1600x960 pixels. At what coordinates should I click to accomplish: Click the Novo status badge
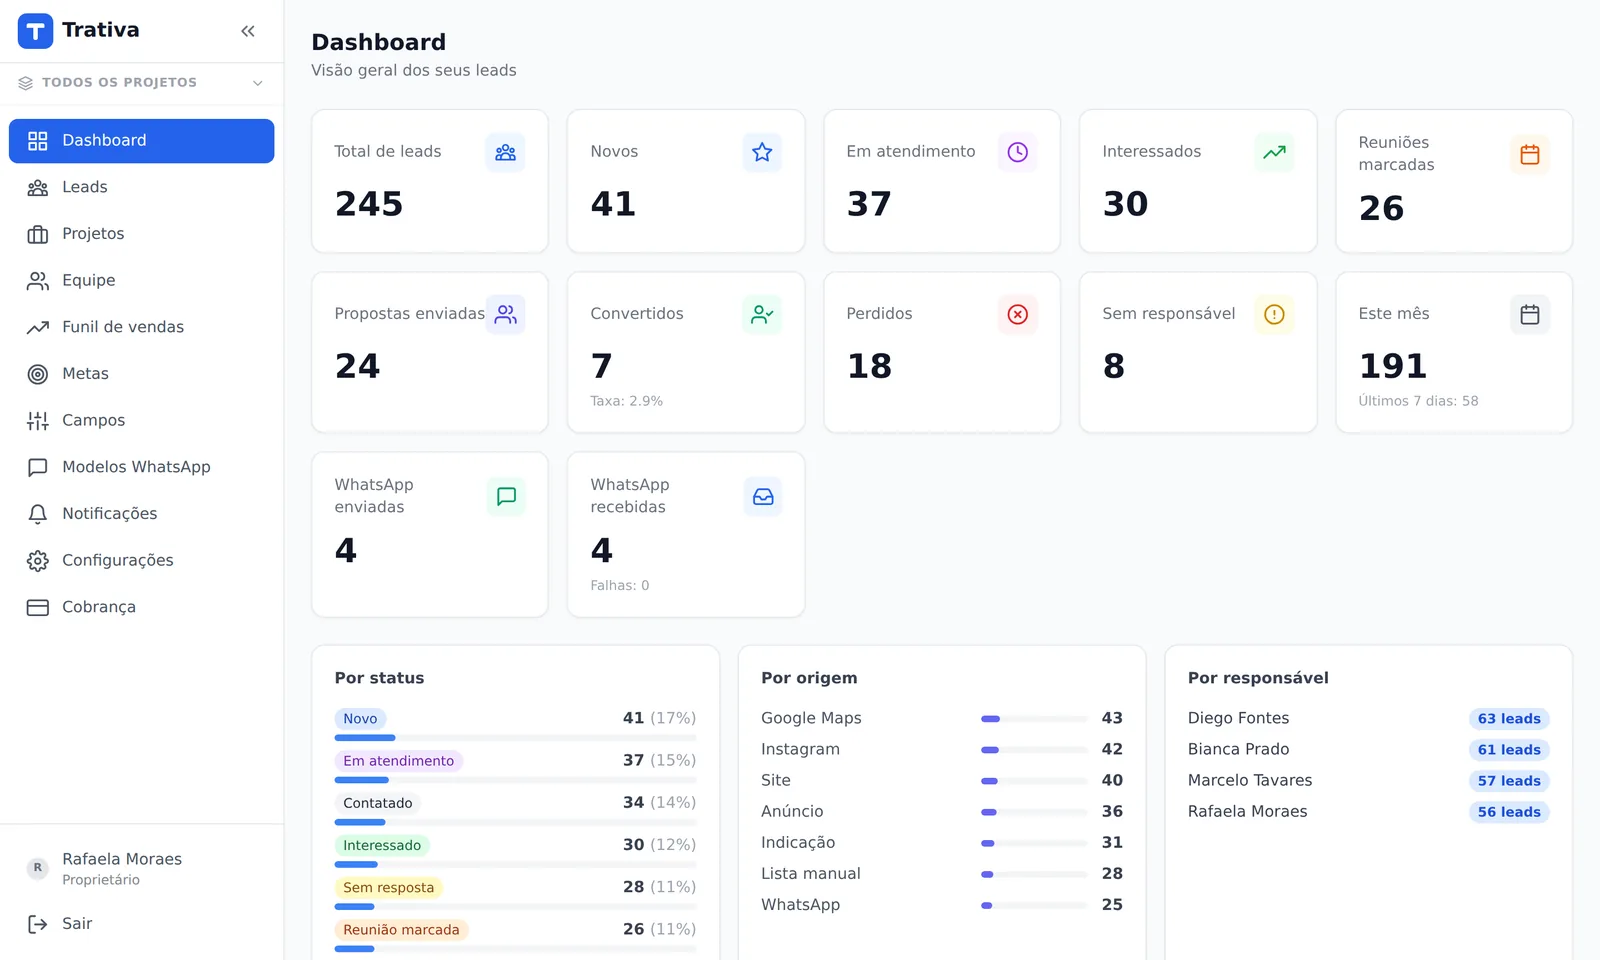360,719
